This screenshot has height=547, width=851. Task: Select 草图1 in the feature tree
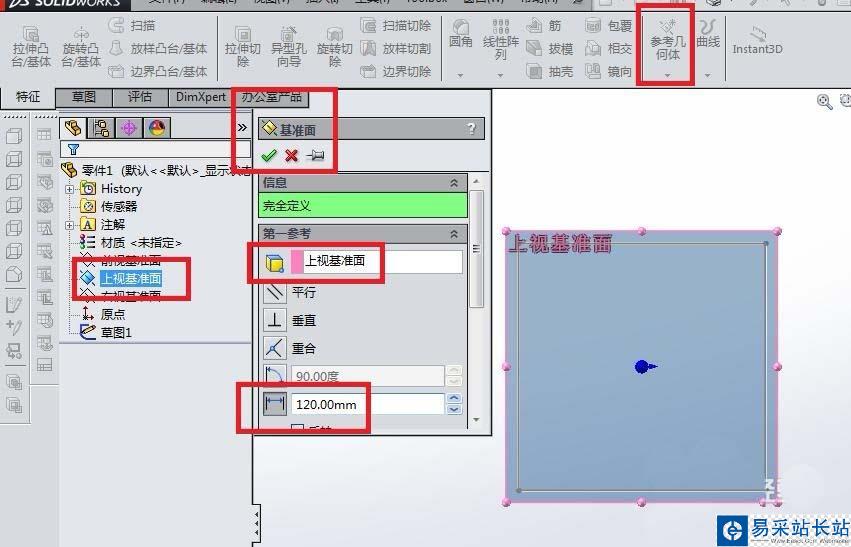coord(105,332)
